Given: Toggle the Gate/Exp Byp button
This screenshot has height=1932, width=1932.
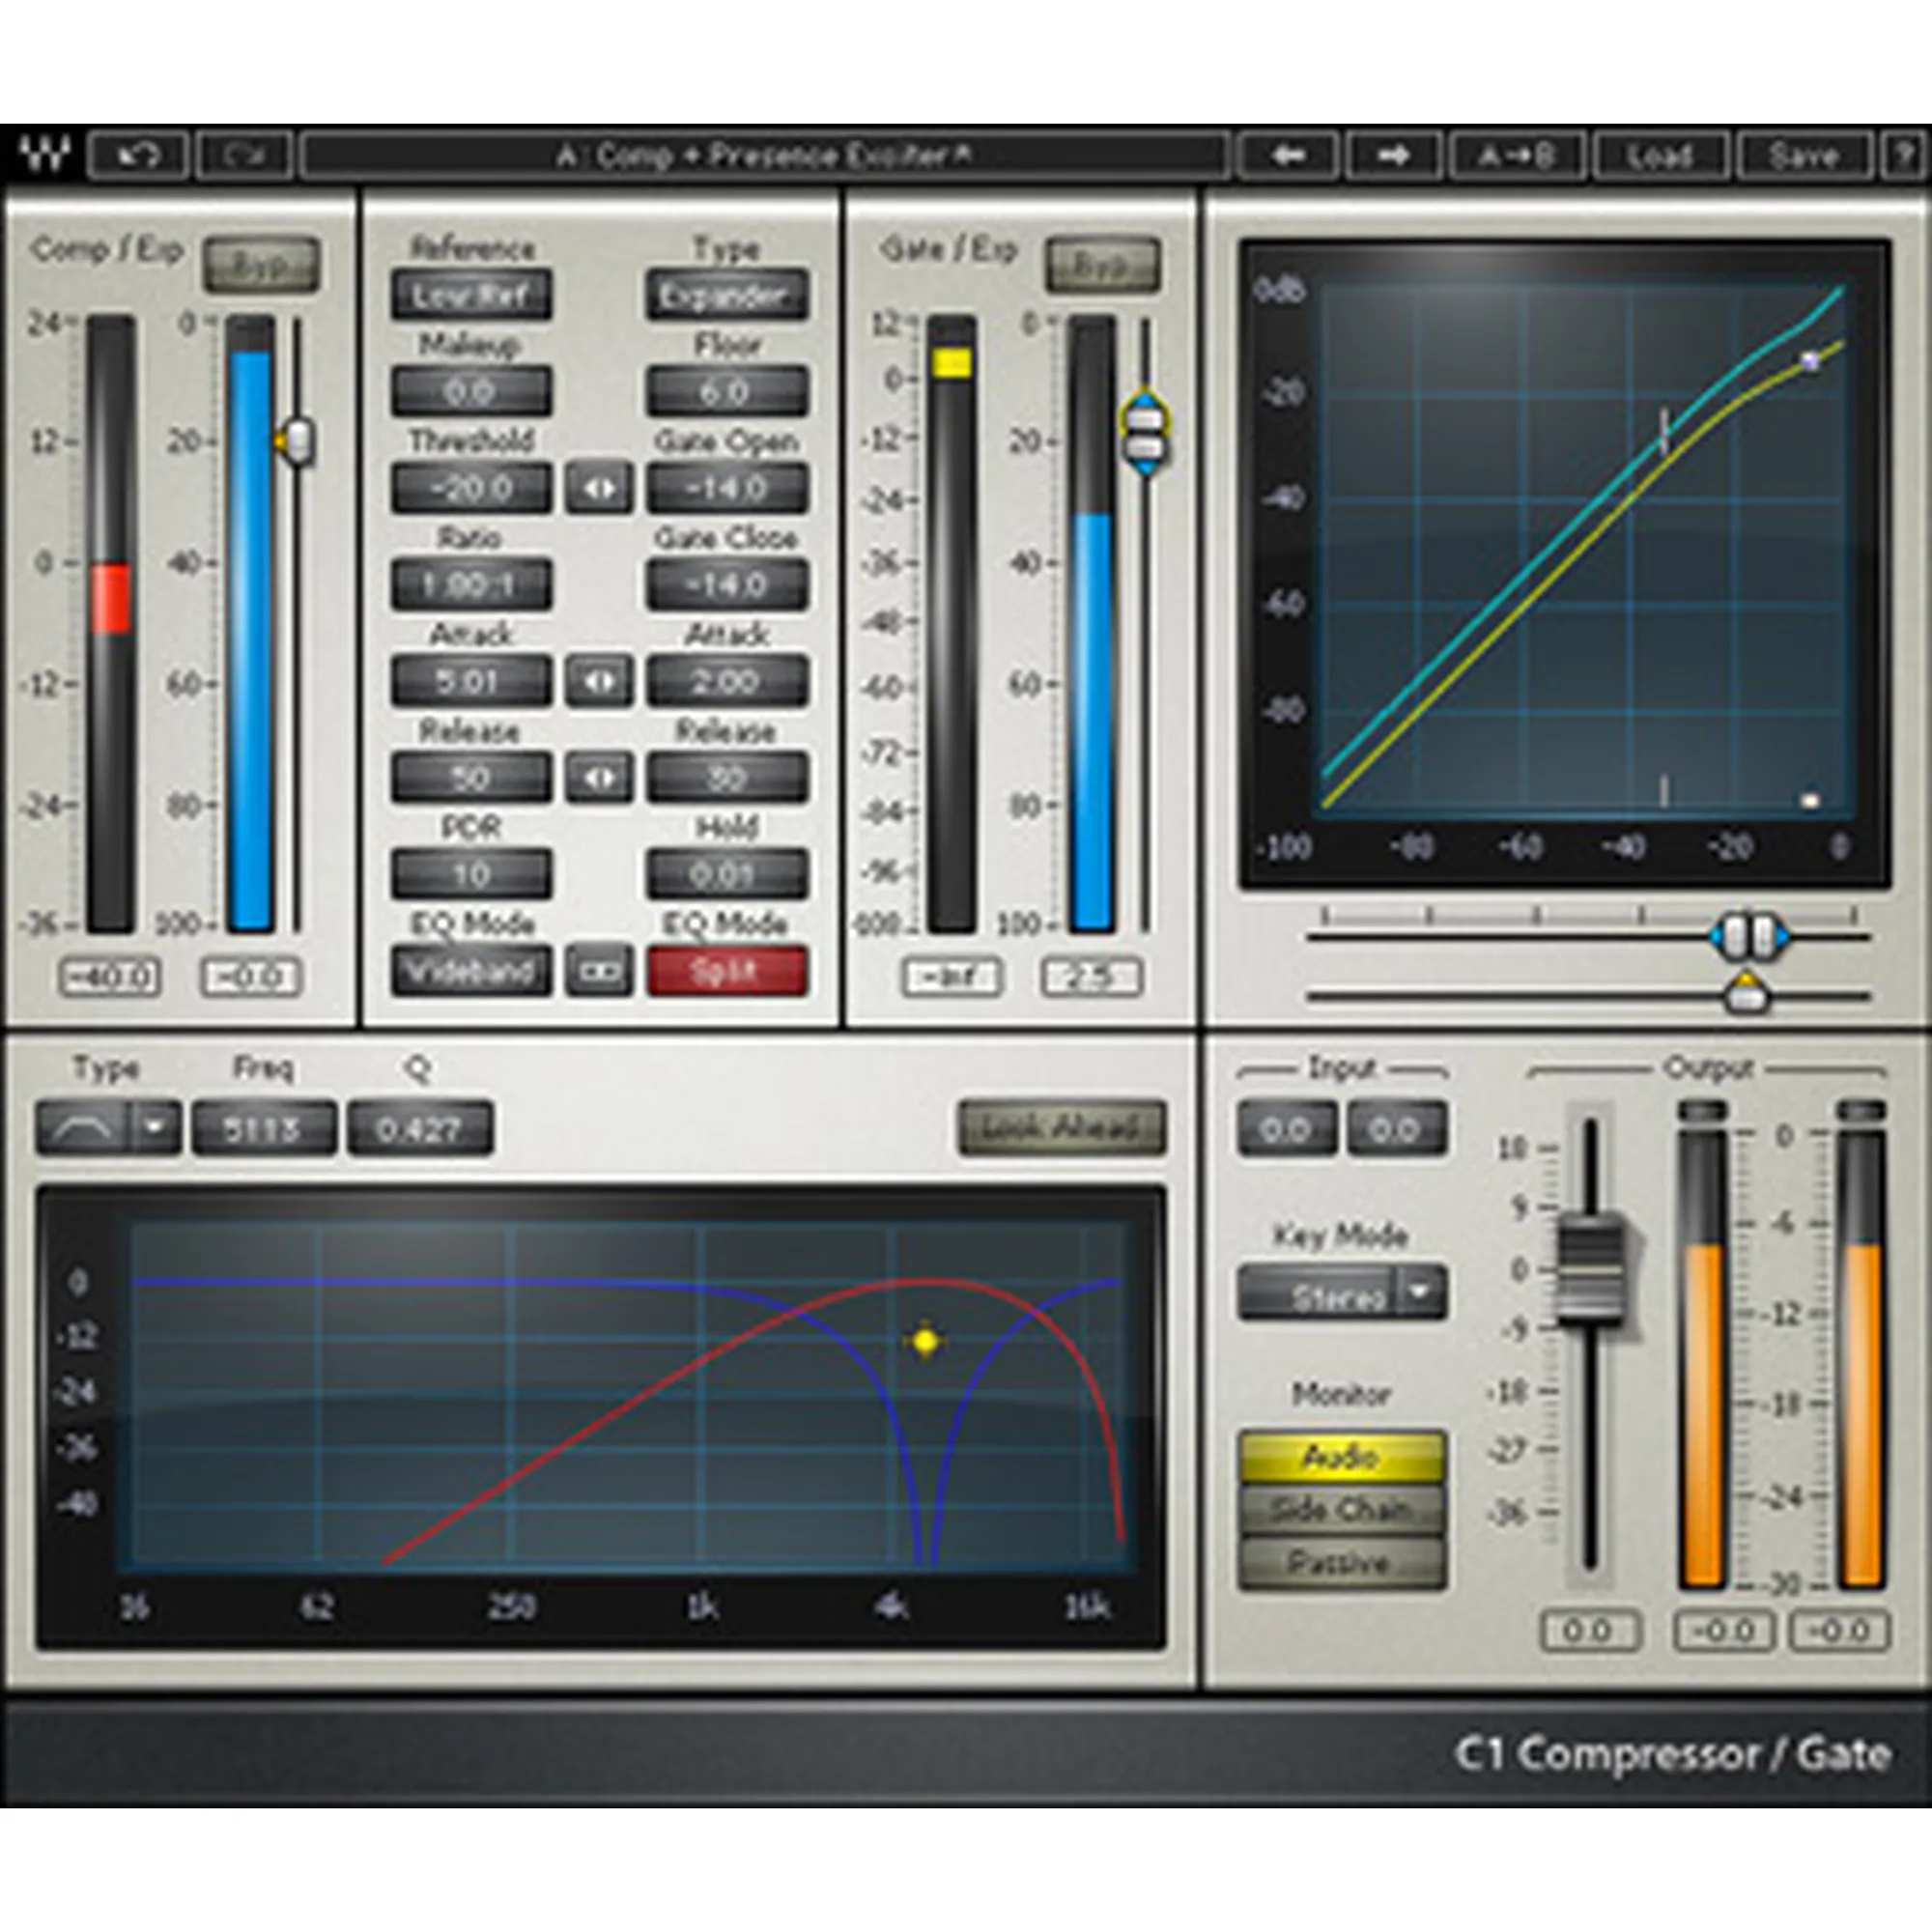Looking at the screenshot, I should [1103, 265].
